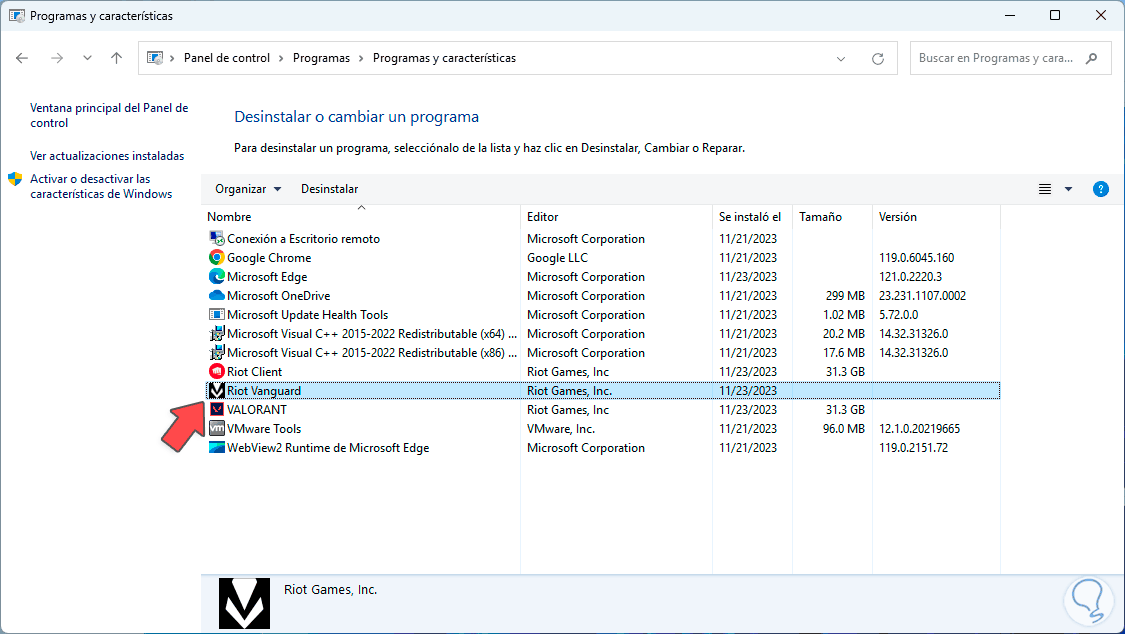Change list view with the view icon
The width and height of the screenshot is (1125, 634).
click(x=1045, y=189)
